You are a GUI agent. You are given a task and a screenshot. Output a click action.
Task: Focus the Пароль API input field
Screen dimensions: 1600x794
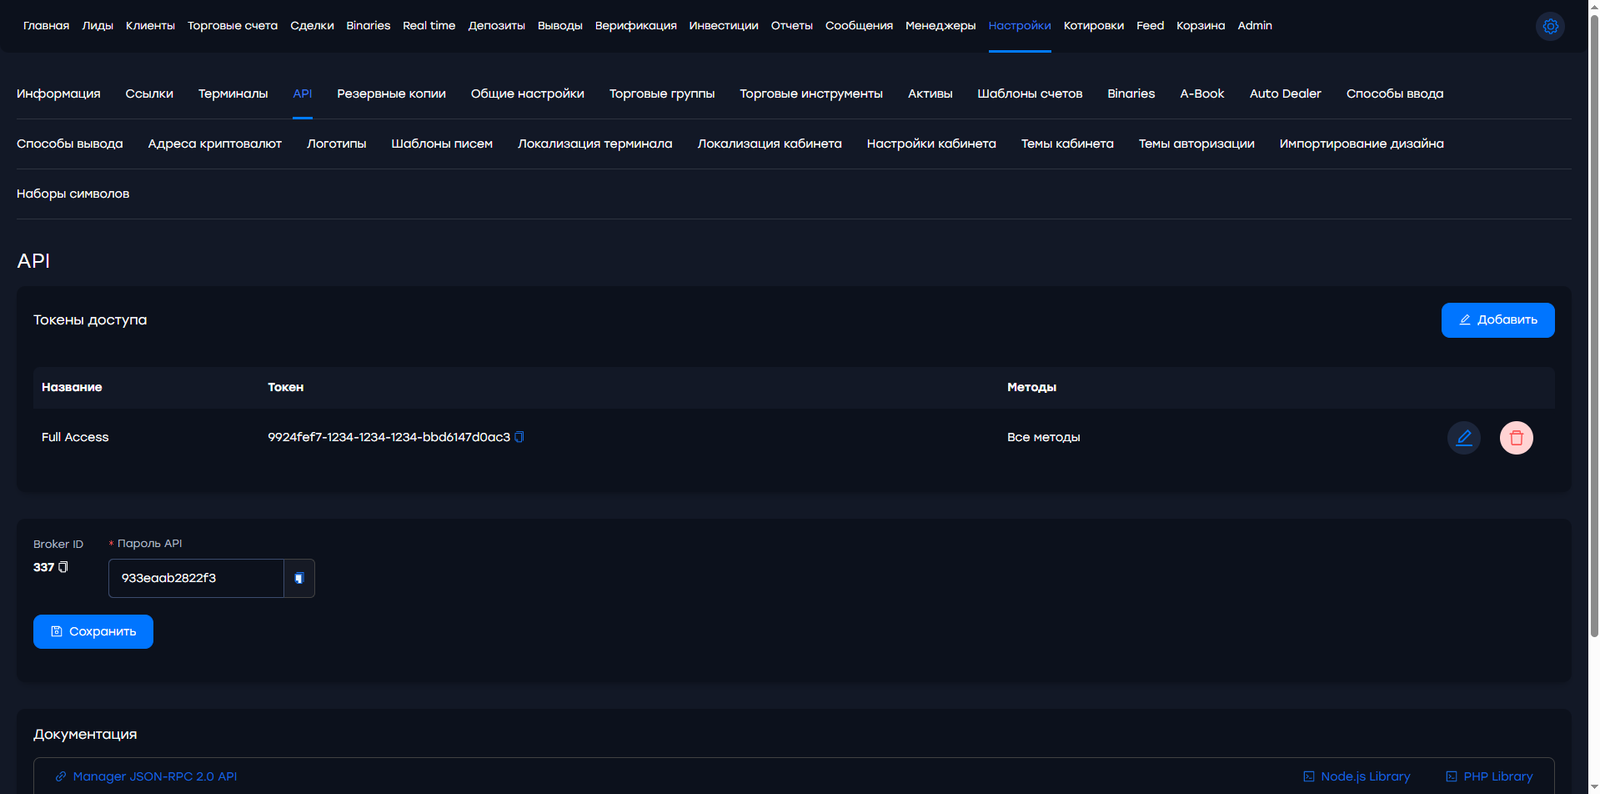pyautogui.click(x=196, y=578)
